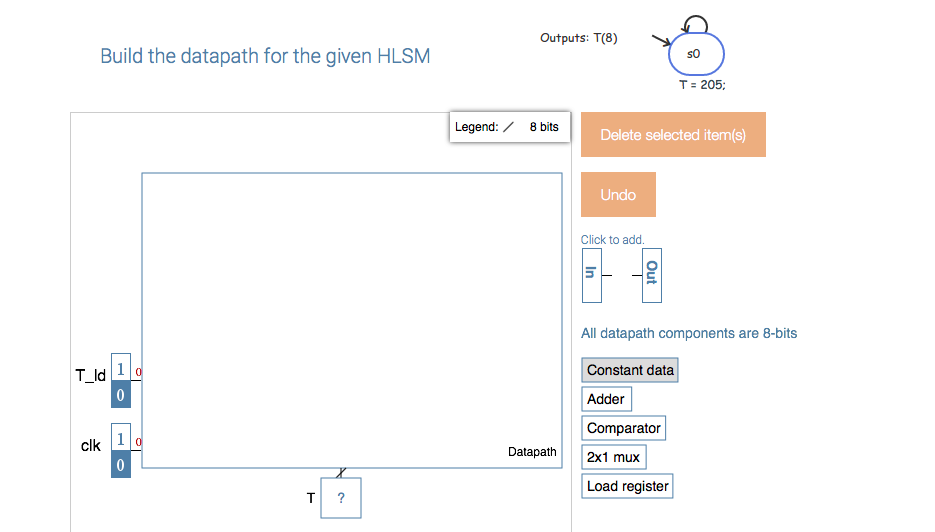
Task: Set T_ld input to 1
Action: coord(120,368)
